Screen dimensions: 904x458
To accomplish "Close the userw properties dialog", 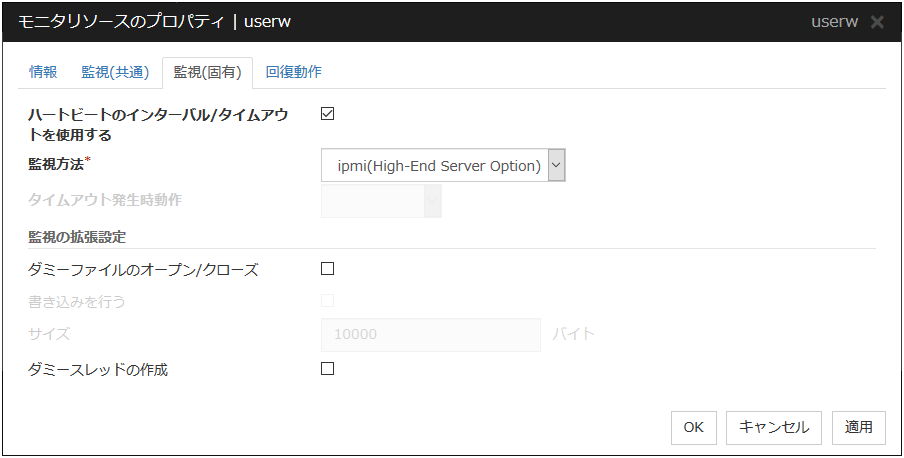I will click(x=877, y=22).
